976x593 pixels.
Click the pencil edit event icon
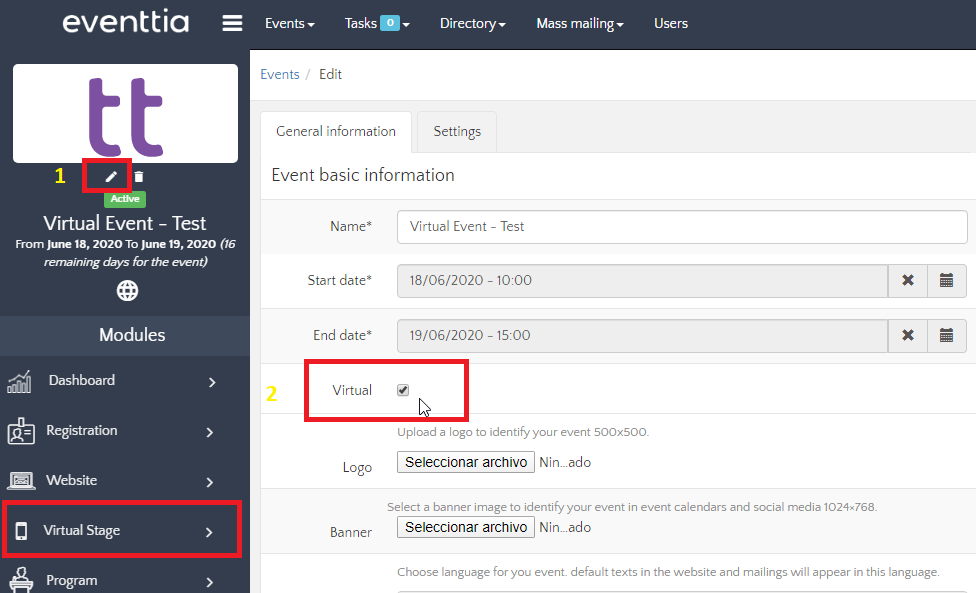(112, 177)
